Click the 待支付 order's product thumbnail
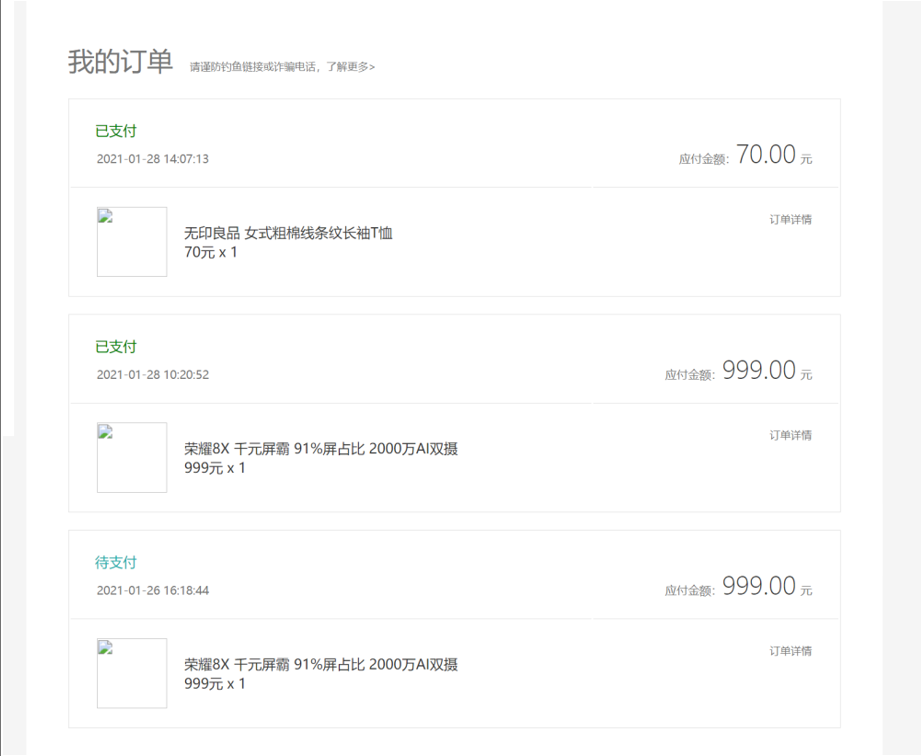Screen dimensions: 921x756 132,673
